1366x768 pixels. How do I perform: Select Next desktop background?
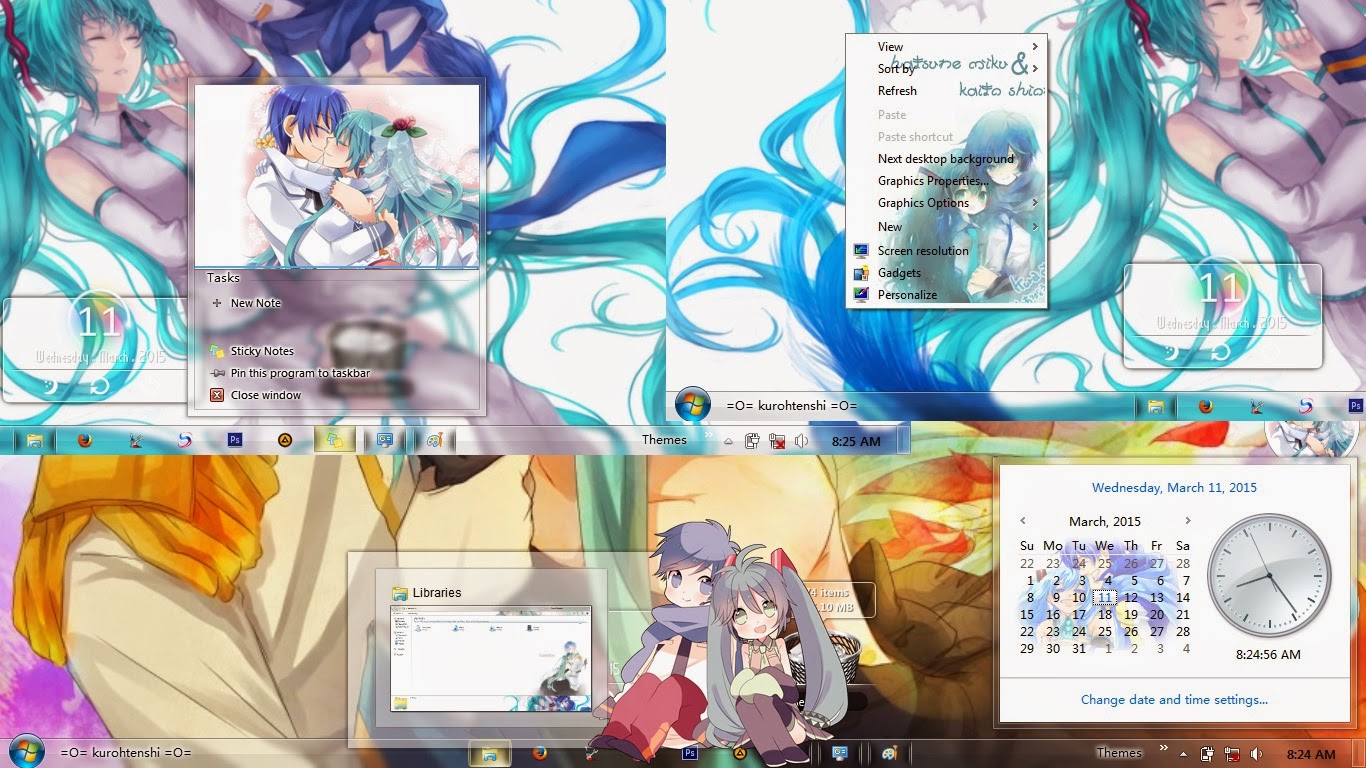[946, 159]
